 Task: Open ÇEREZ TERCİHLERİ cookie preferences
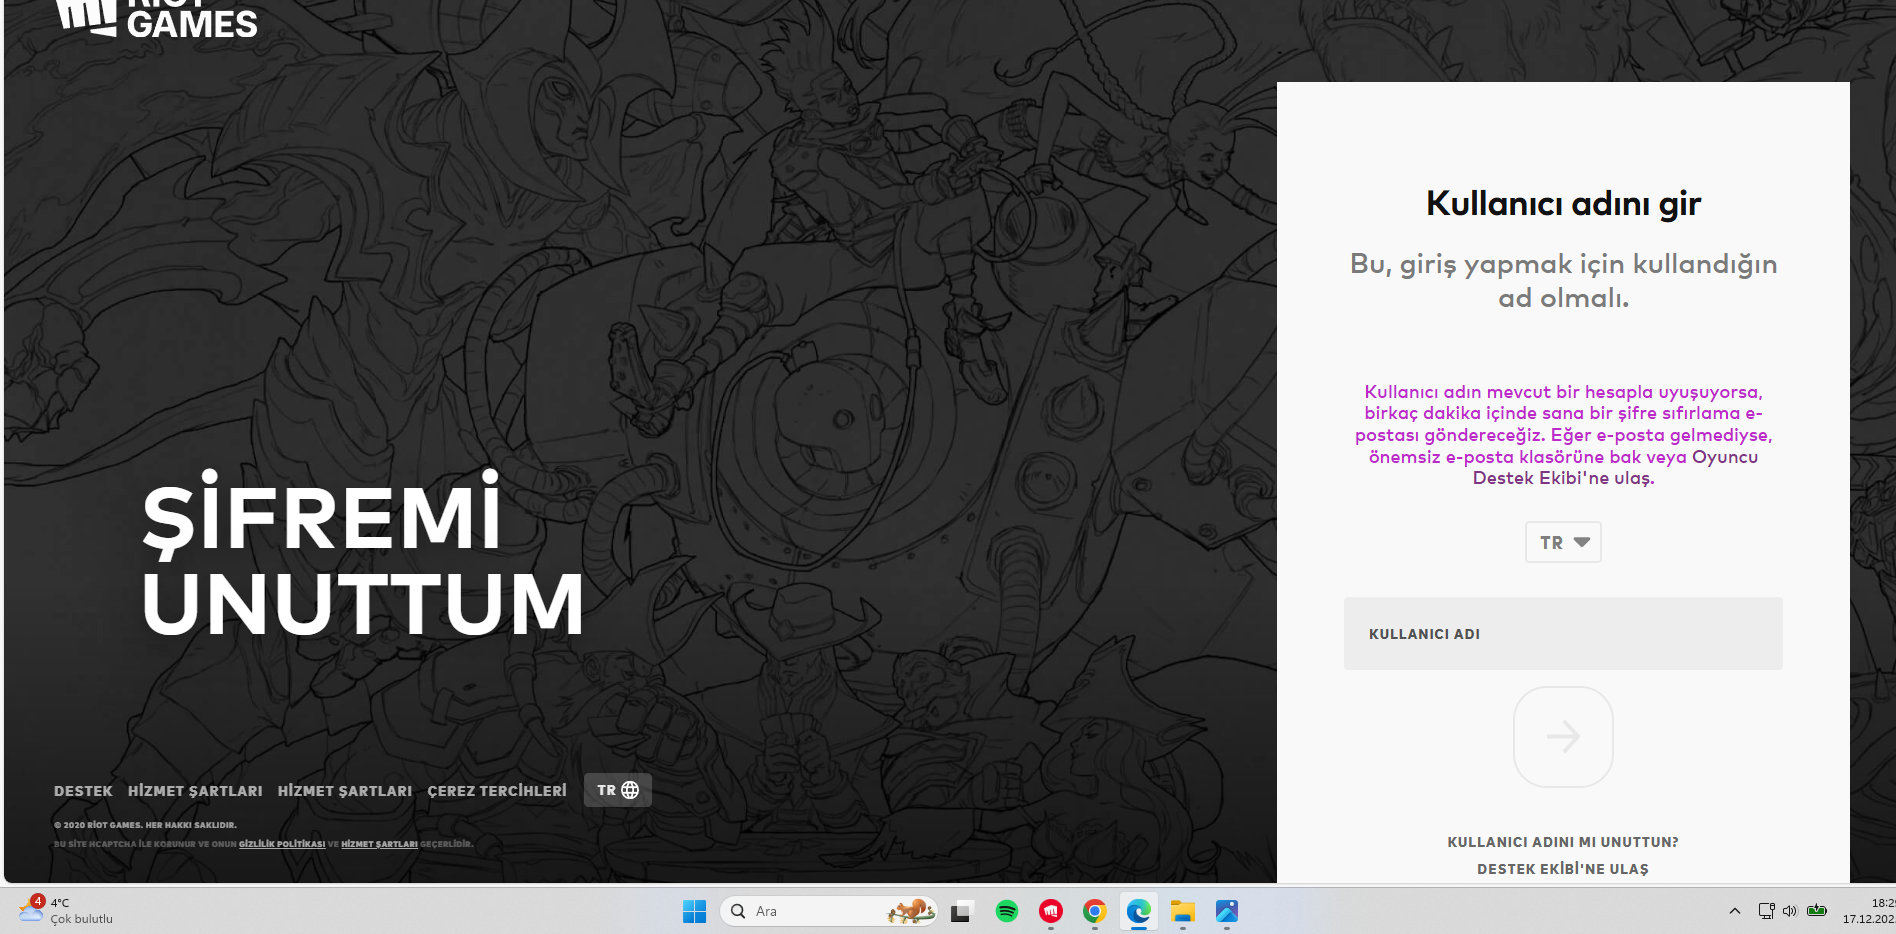[x=497, y=791]
